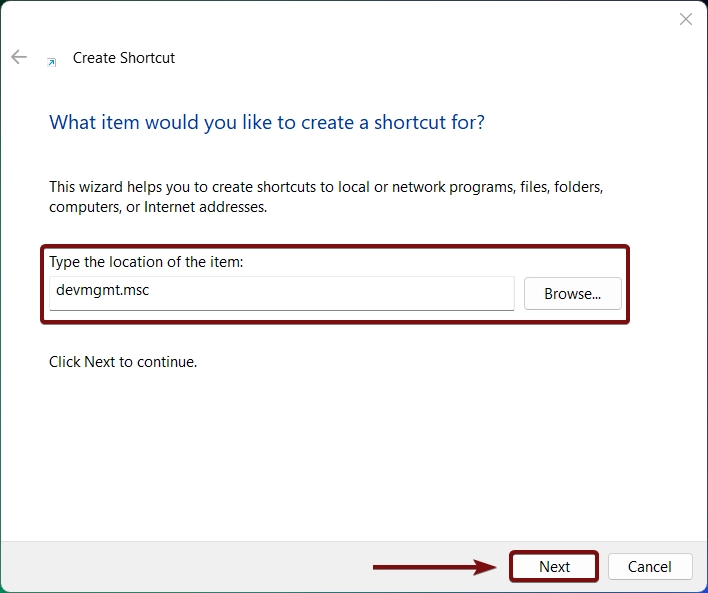Open the Browse... file picker
The height and width of the screenshot is (593, 708).
pyautogui.click(x=573, y=294)
